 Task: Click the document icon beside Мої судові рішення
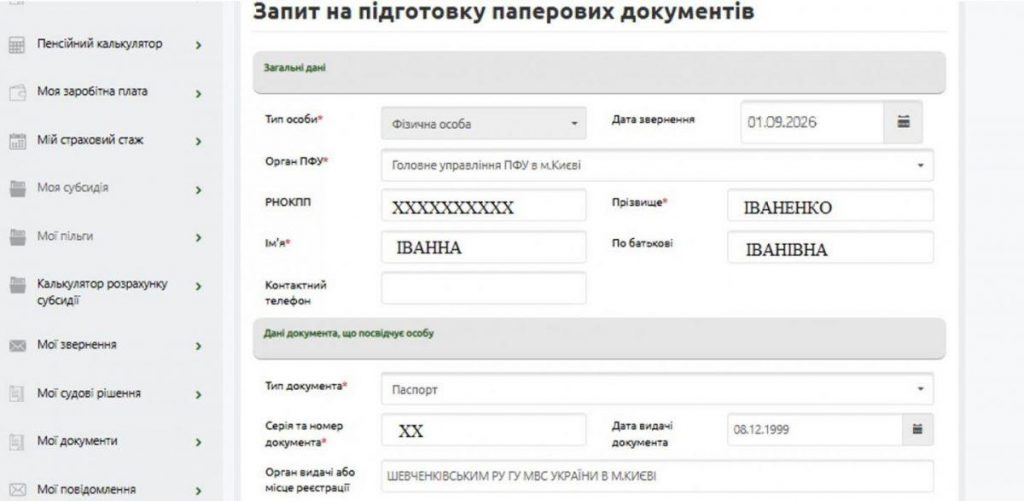18,394
